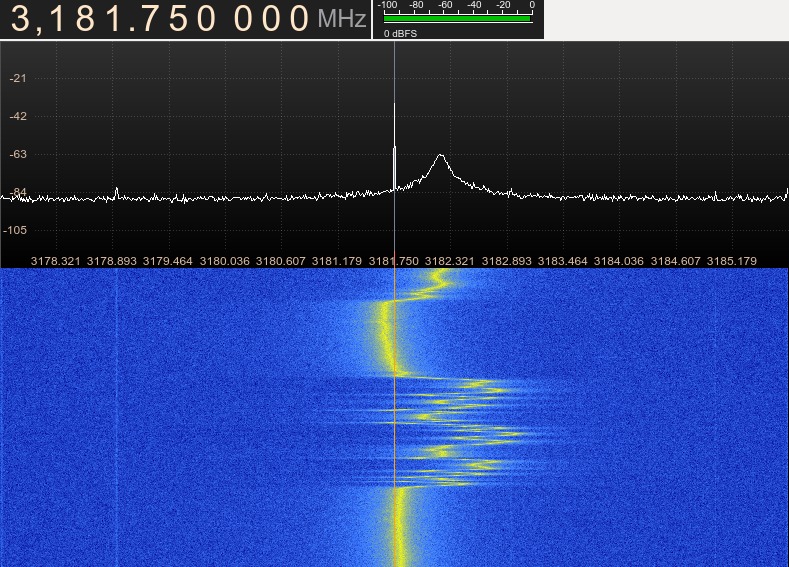Click the small spur near 3178.893 in the spectrum
Image resolution: width=789 pixels, height=567 pixels.
(x=117, y=193)
